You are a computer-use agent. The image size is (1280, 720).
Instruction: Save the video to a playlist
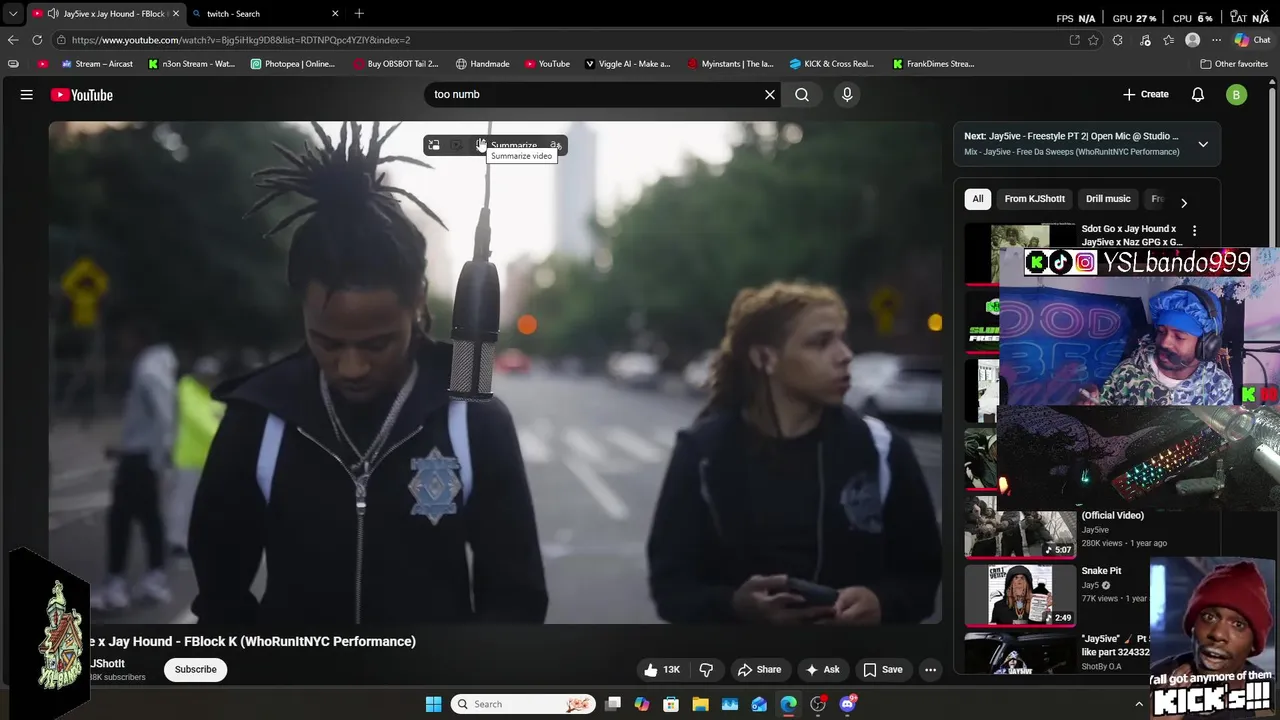coord(883,670)
